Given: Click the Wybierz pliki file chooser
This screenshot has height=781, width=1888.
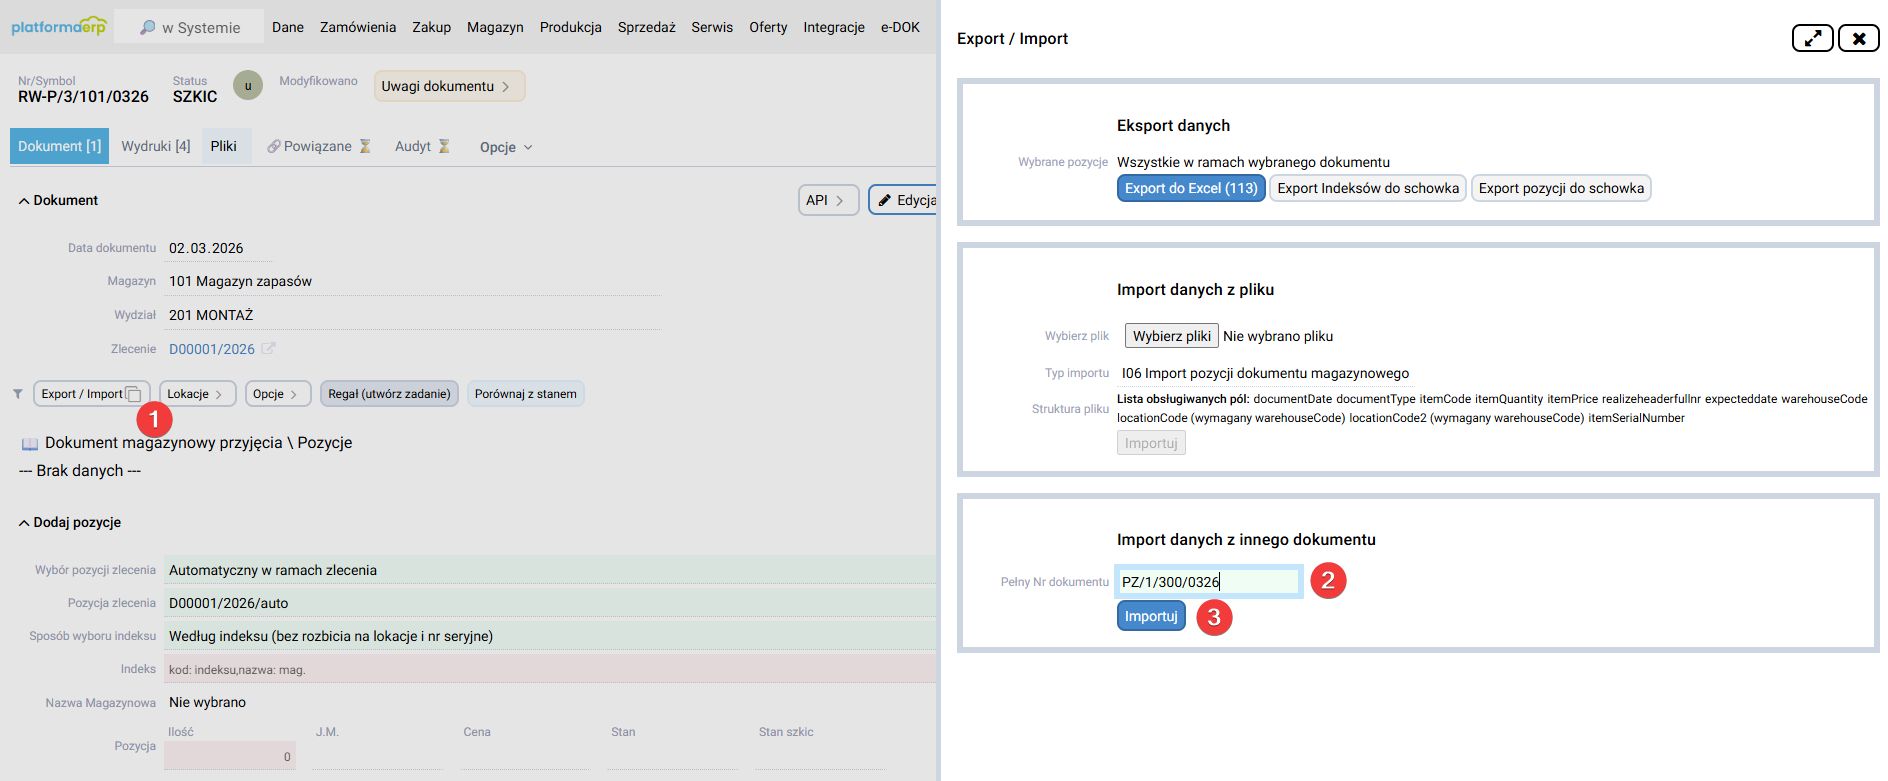Looking at the screenshot, I should [1171, 336].
